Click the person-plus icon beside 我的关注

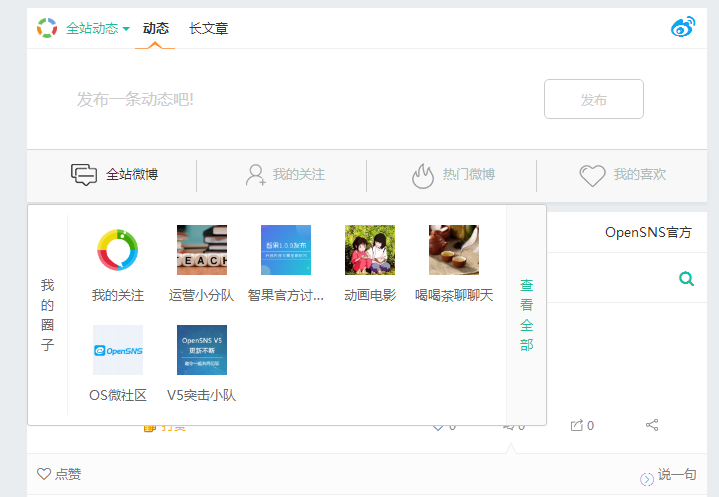click(x=255, y=175)
